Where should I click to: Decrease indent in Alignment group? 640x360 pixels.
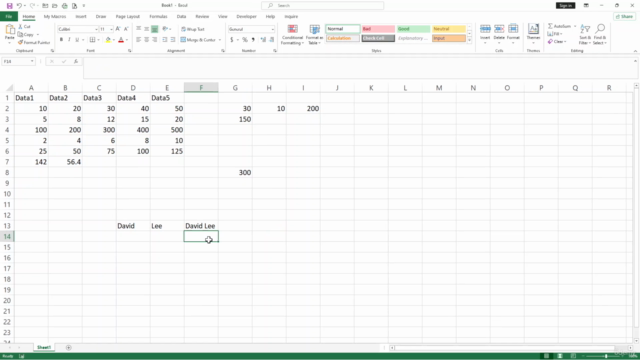[x=165, y=40]
